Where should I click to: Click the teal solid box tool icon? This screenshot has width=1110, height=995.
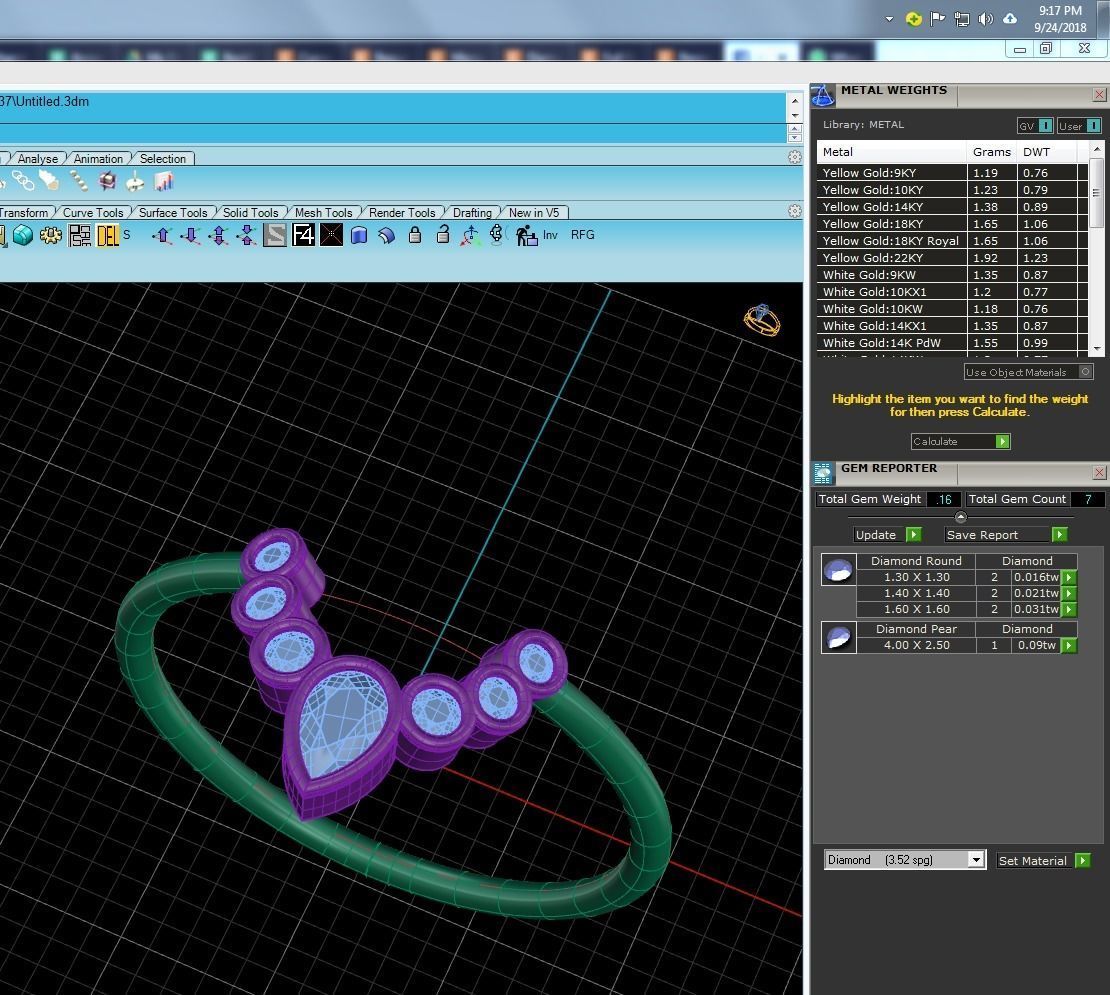point(23,235)
